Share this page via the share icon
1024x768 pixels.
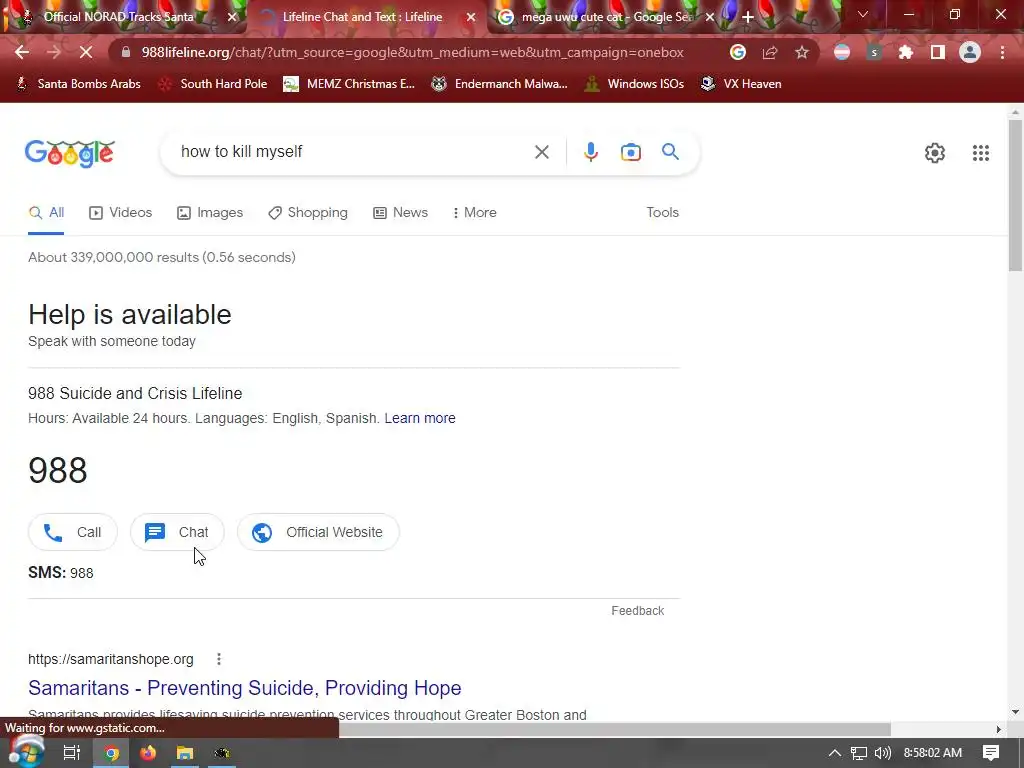(770, 52)
